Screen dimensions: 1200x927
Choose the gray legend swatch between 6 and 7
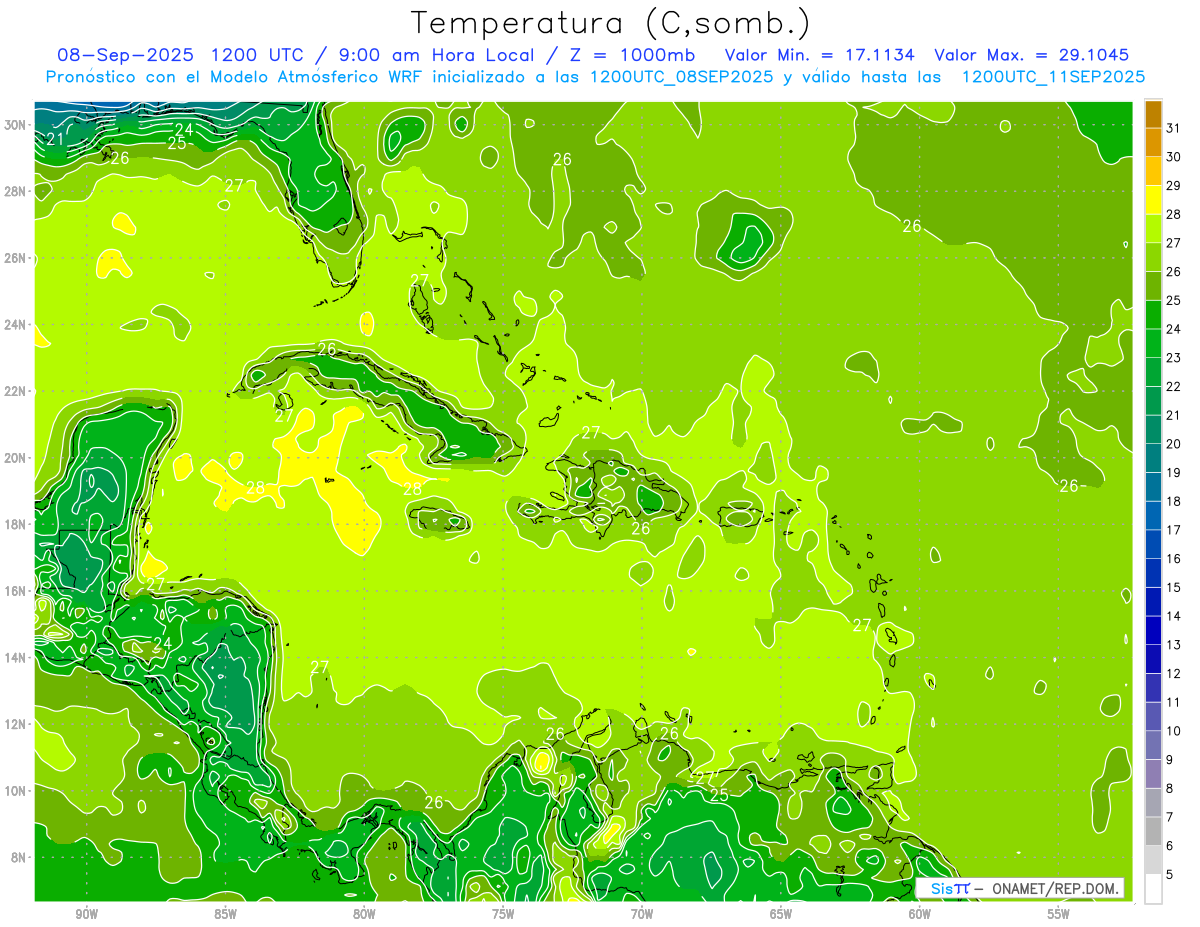click(1153, 831)
